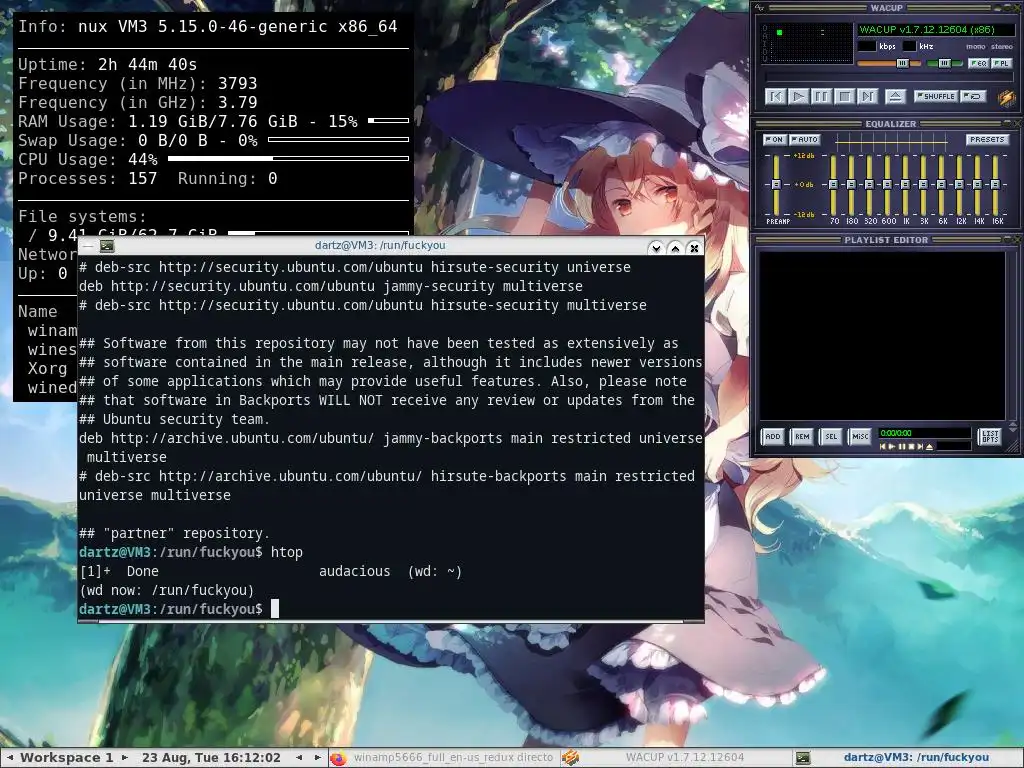
Task: Toggle the PL playlist window button
Action: [1001, 63]
